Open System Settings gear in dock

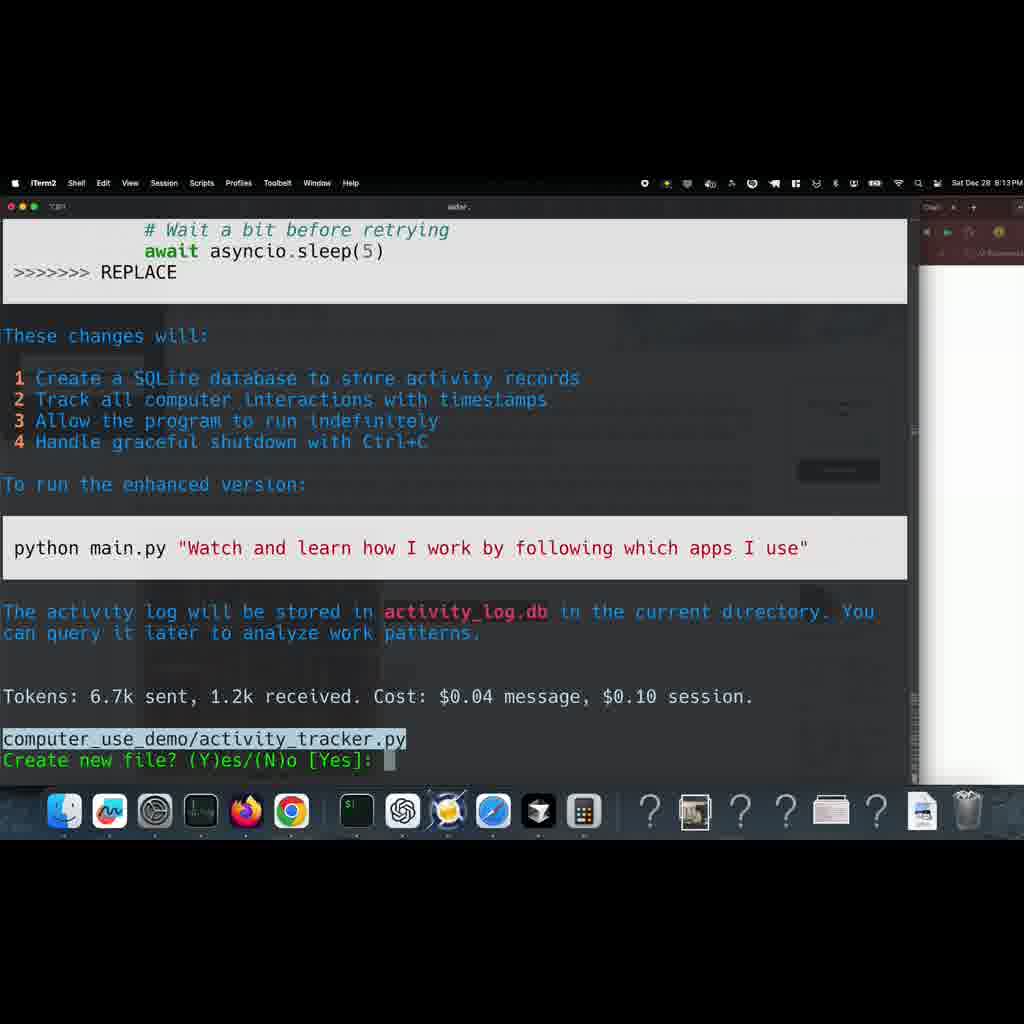point(155,811)
